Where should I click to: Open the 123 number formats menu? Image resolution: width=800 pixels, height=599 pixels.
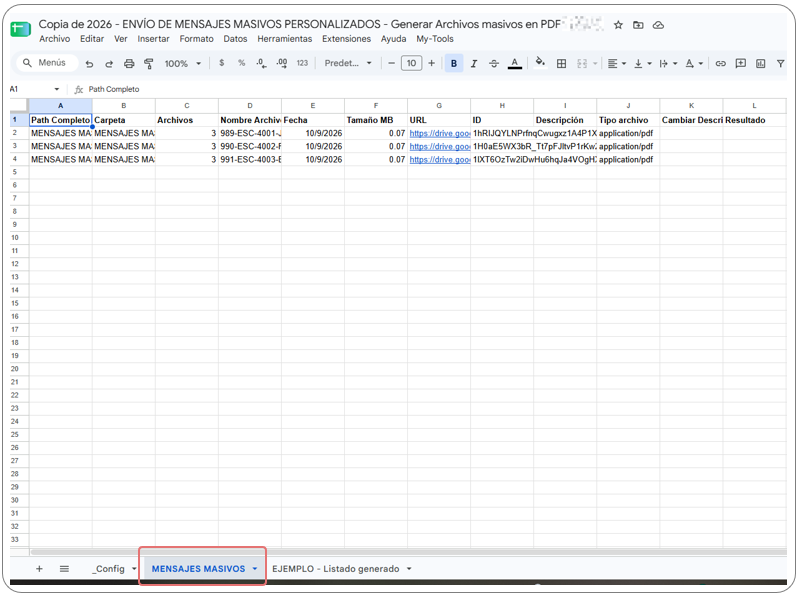tap(302, 63)
